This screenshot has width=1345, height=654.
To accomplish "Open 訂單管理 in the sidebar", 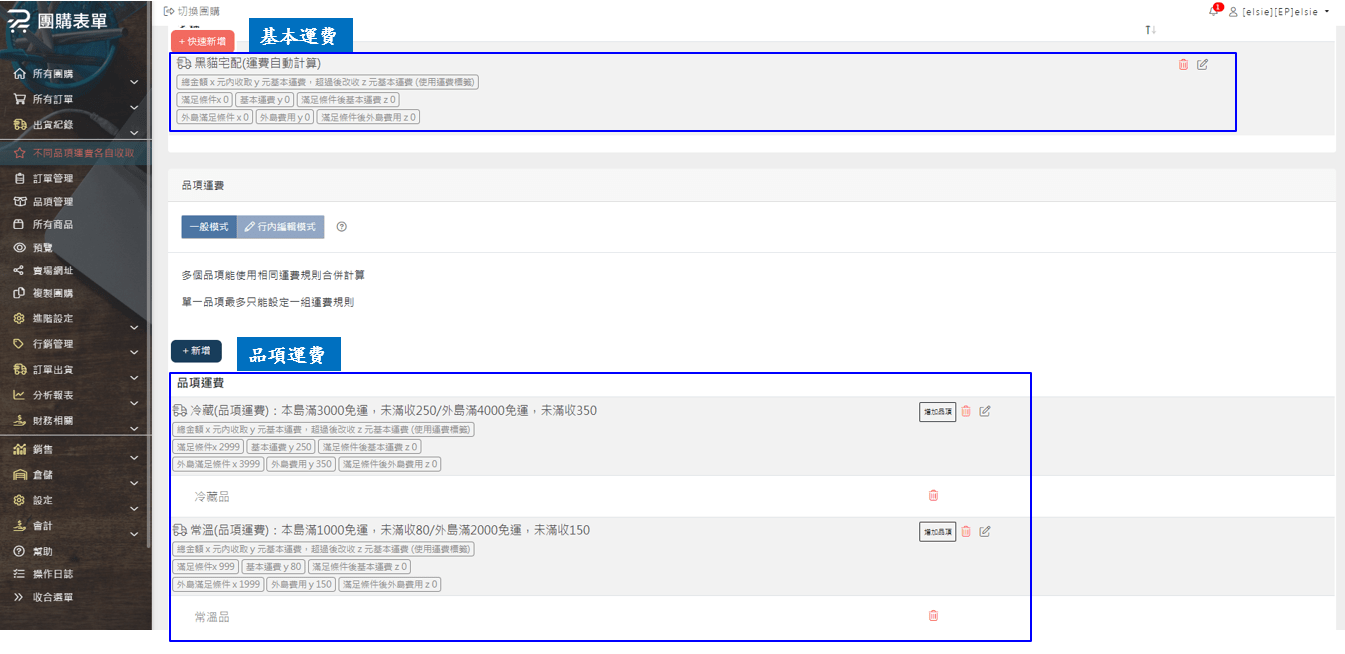I will (x=52, y=179).
